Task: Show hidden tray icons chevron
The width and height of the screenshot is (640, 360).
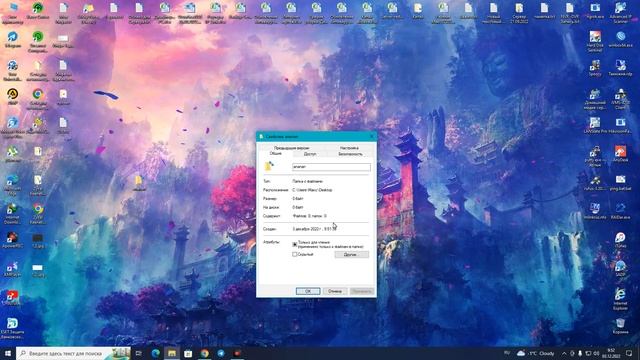Action: click(564, 353)
